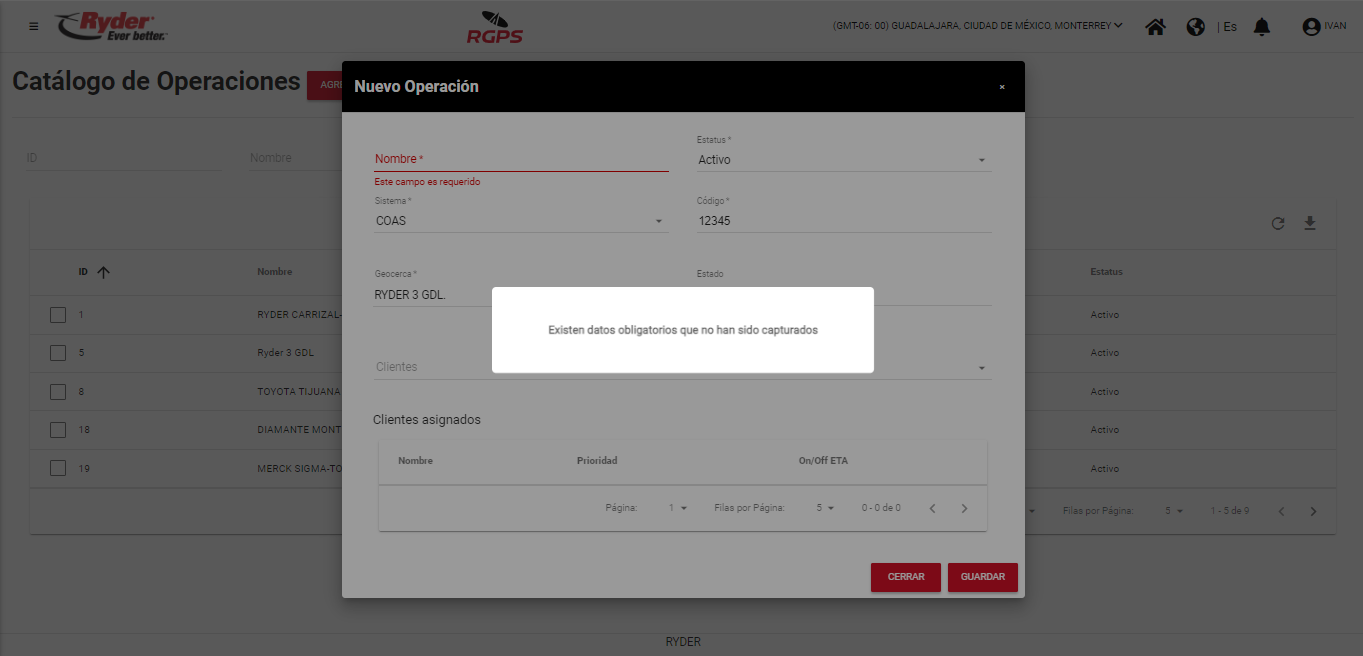Click the CERRAR button
Screen dimensions: 1363x656
905,577
